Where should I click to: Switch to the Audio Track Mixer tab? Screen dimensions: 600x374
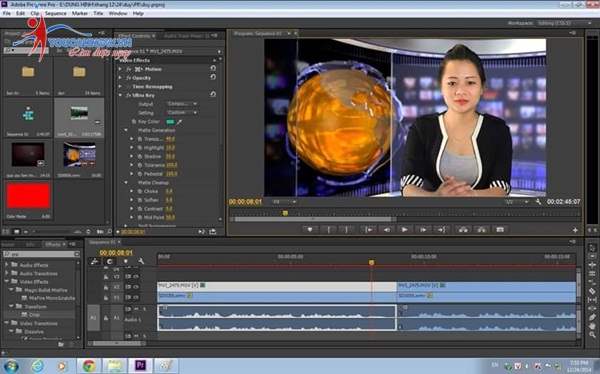(187, 36)
